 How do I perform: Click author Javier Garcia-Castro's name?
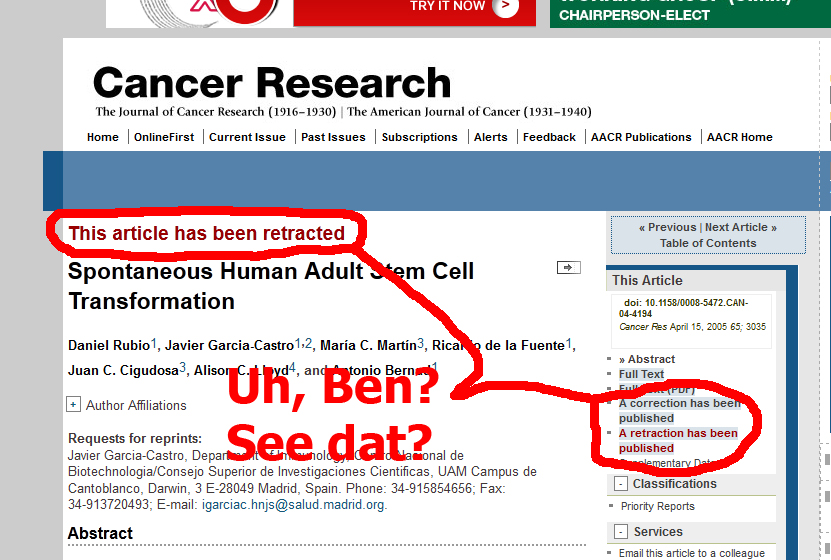point(229,345)
